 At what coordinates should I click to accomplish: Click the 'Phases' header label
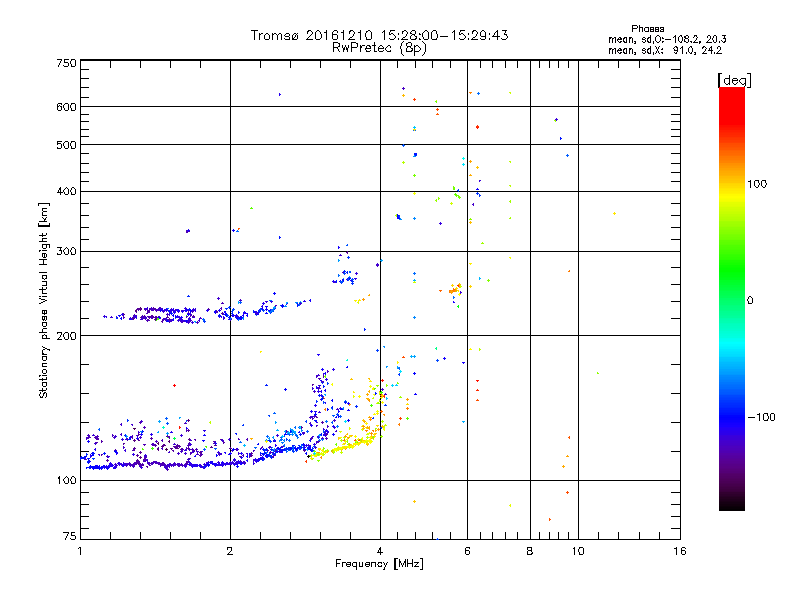click(x=647, y=29)
